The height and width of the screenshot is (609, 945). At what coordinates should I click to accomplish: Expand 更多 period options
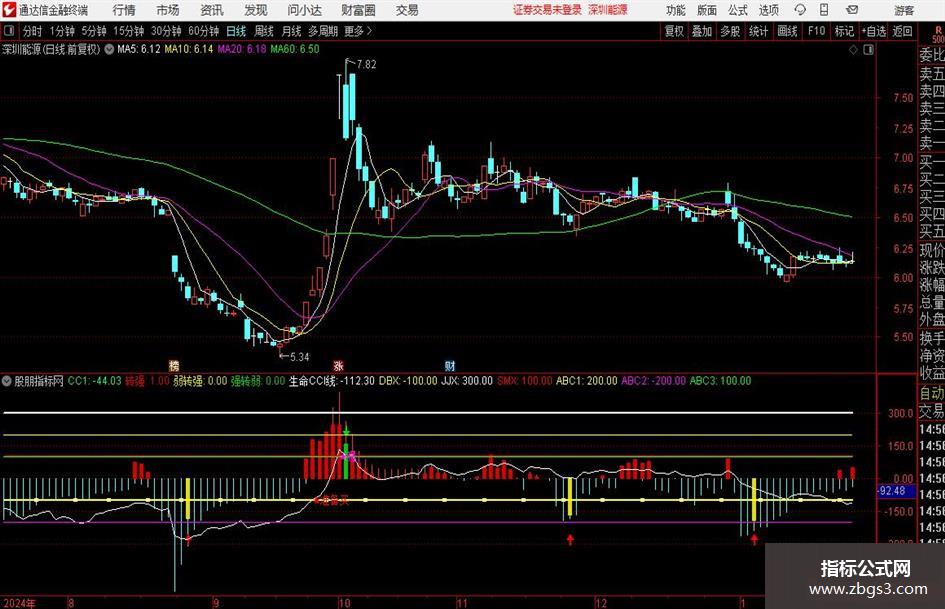[358, 31]
